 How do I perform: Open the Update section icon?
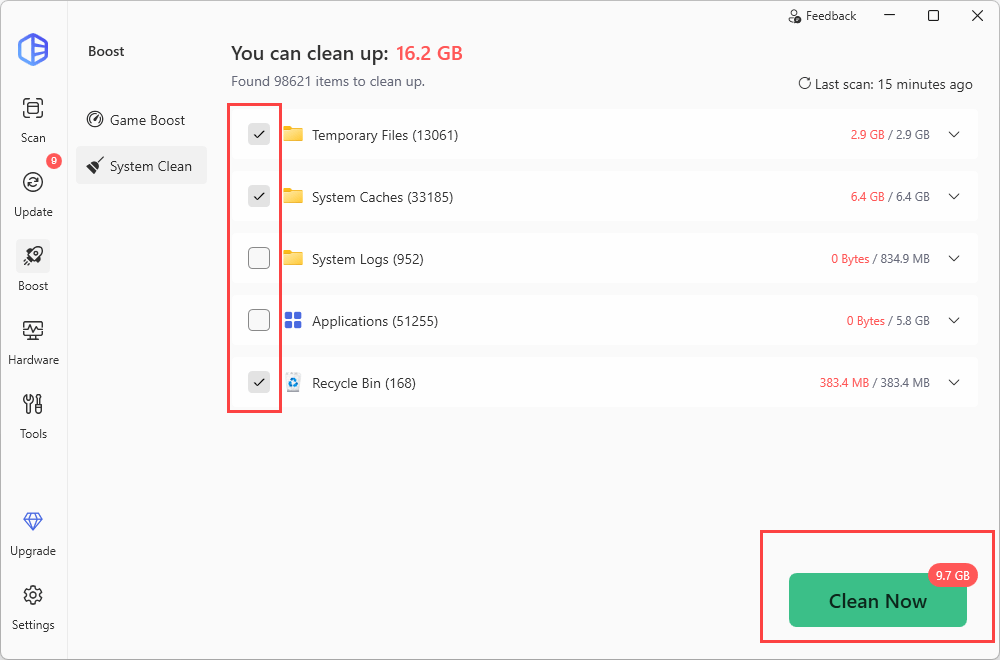coord(33,183)
